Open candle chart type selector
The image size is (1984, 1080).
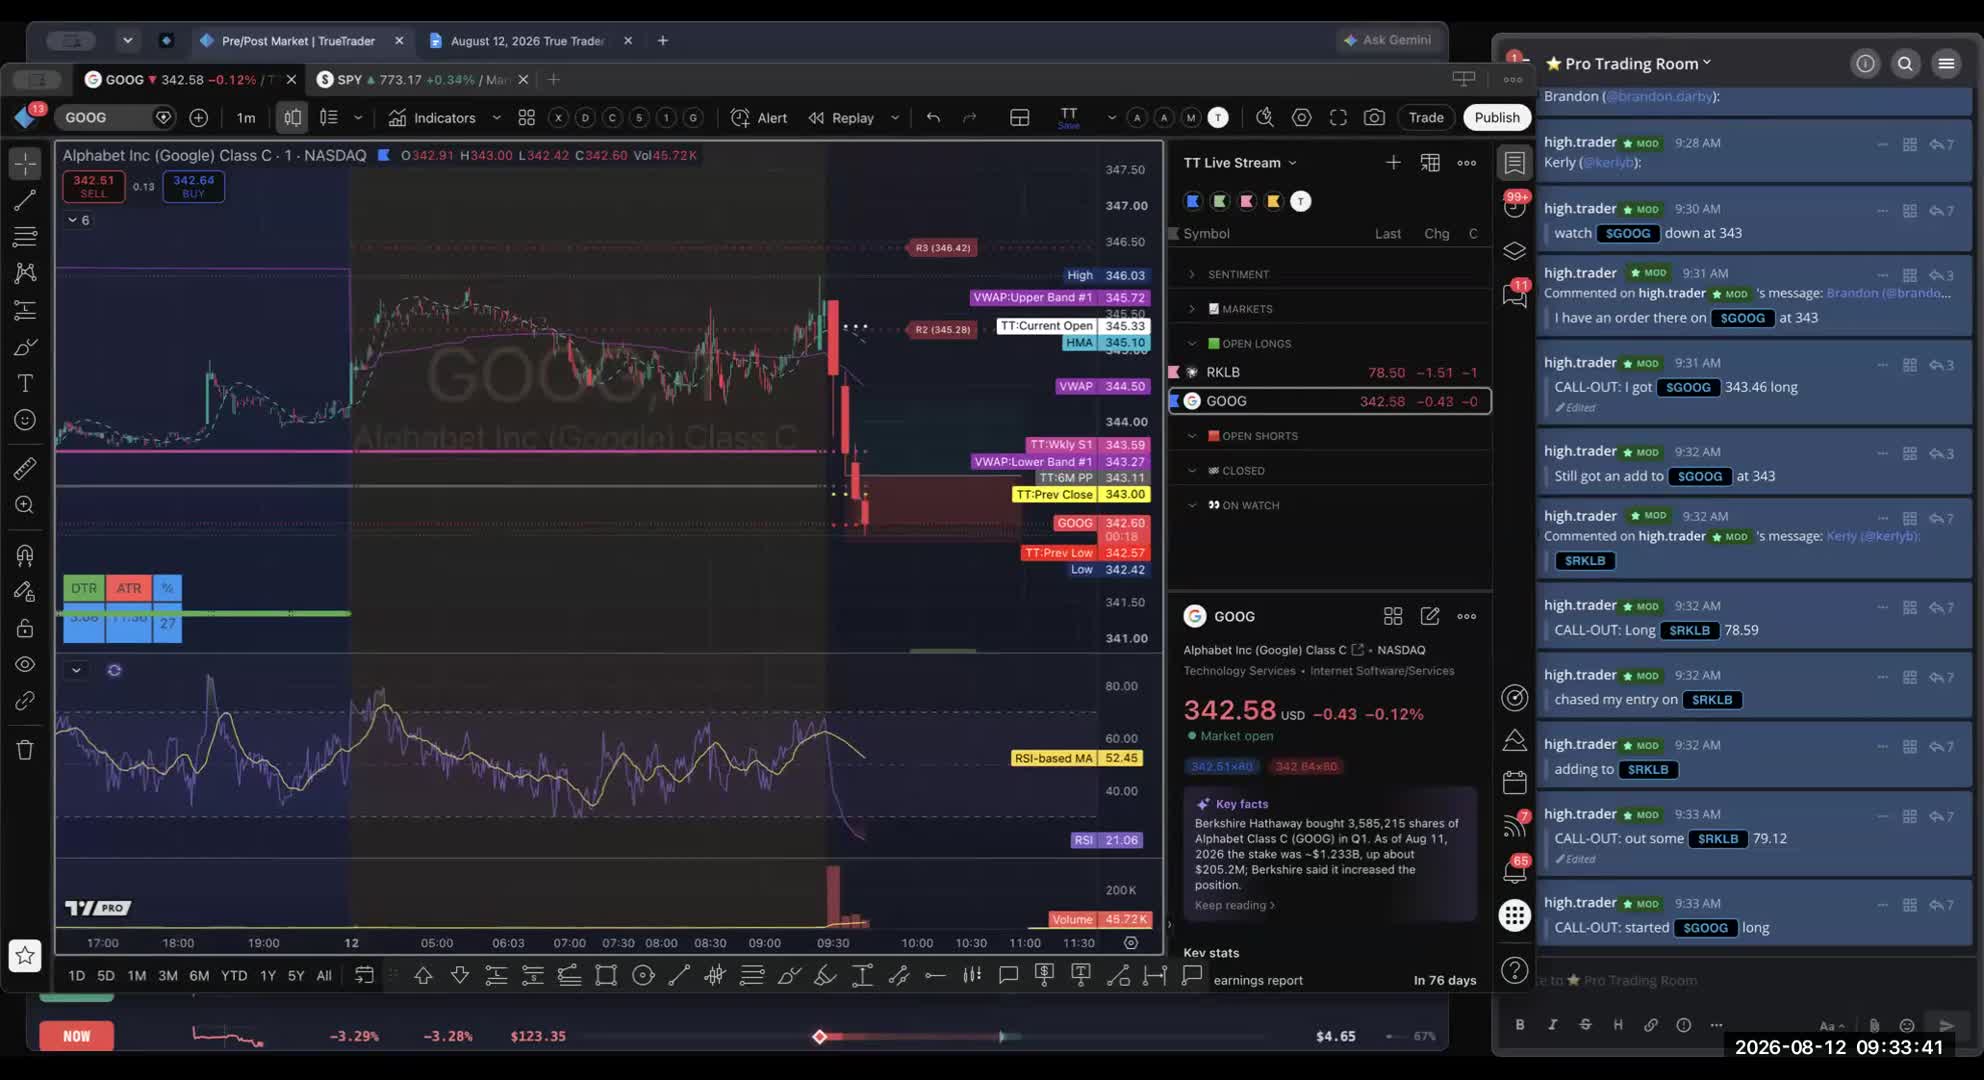click(x=292, y=117)
